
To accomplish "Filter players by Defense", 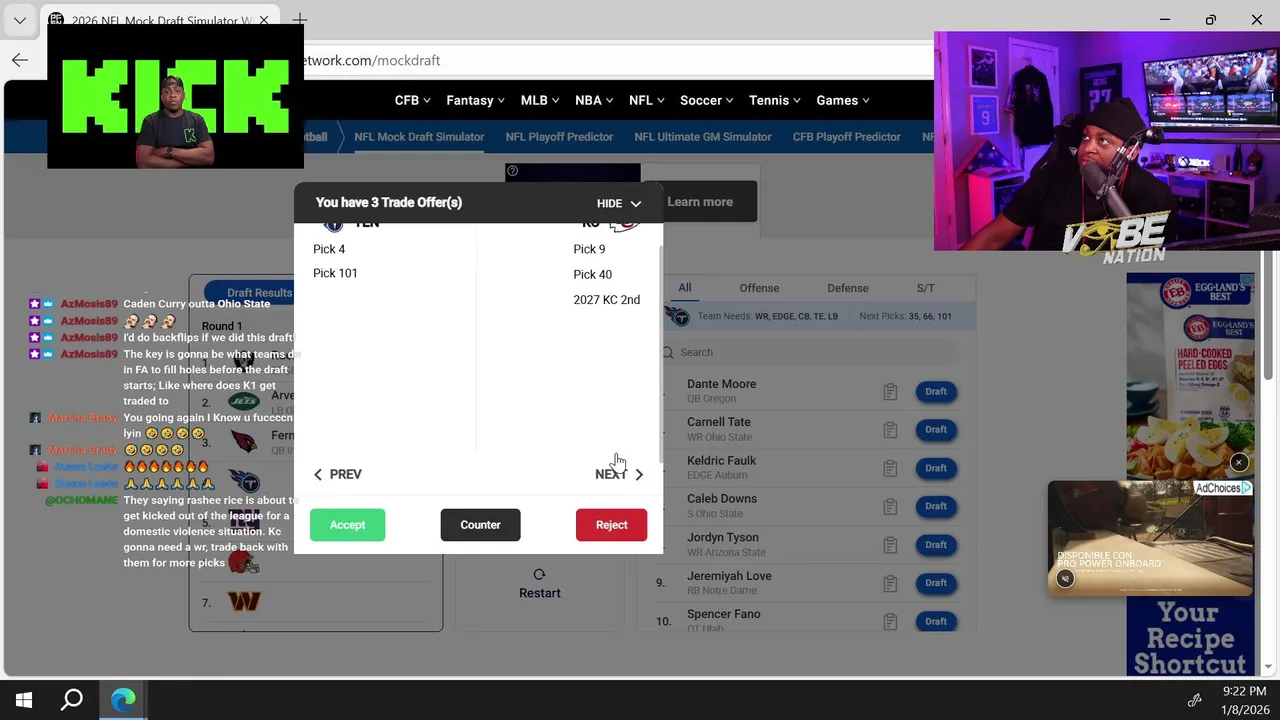I will (848, 288).
